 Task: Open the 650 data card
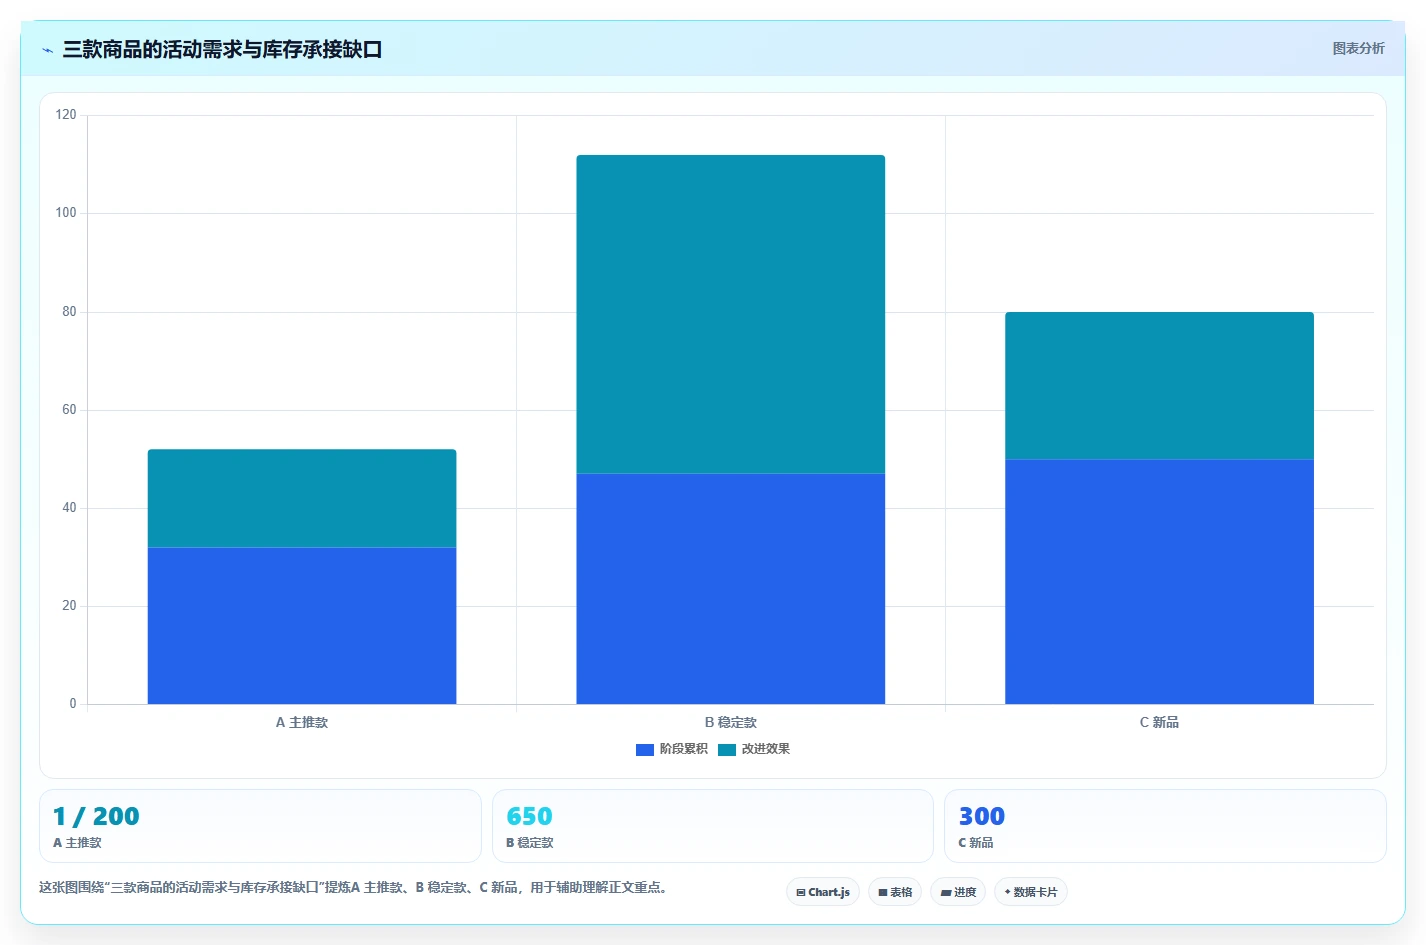click(712, 826)
